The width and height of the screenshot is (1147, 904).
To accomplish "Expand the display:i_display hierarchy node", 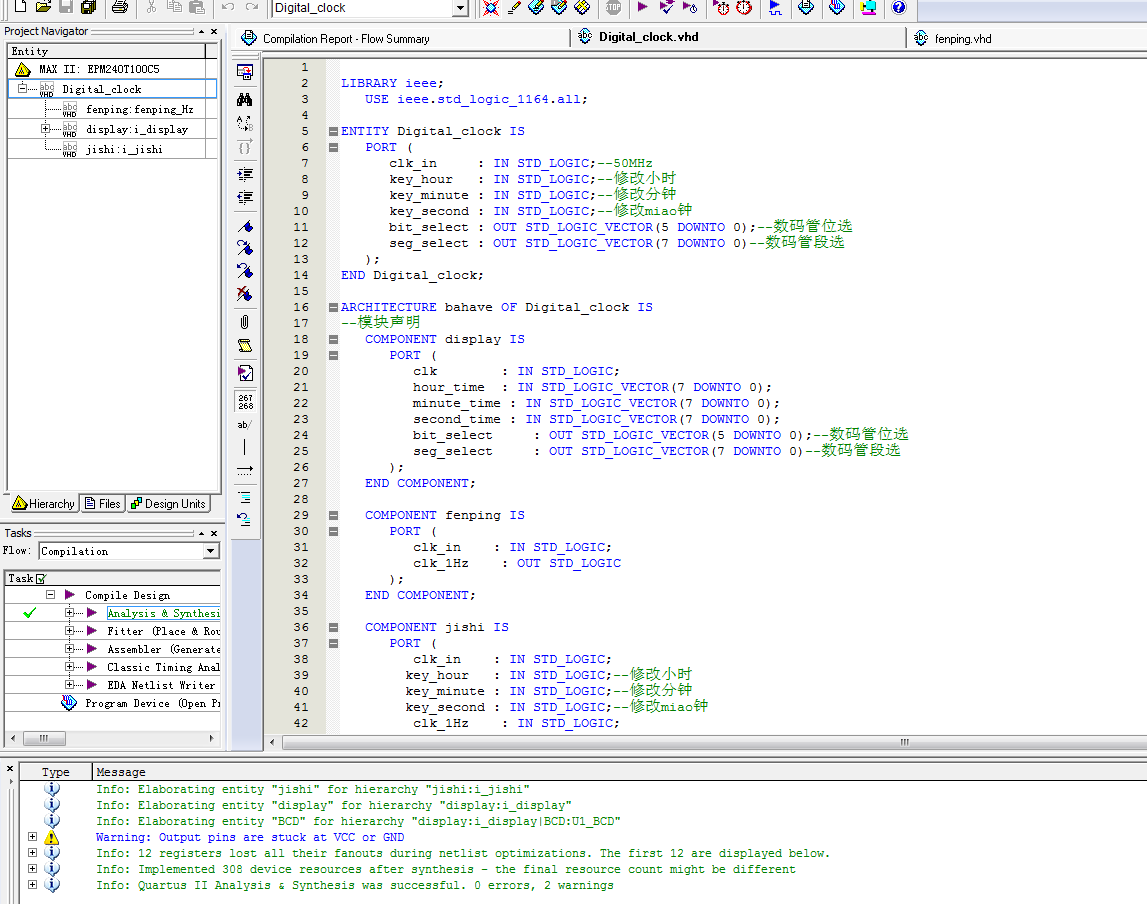I will (x=46, y=129).
